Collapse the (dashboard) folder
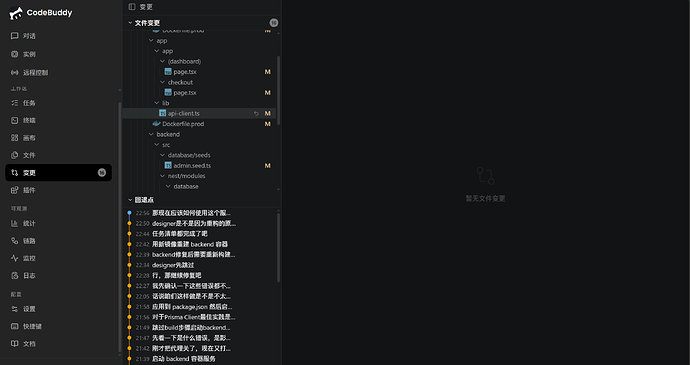 coord(162,61)
